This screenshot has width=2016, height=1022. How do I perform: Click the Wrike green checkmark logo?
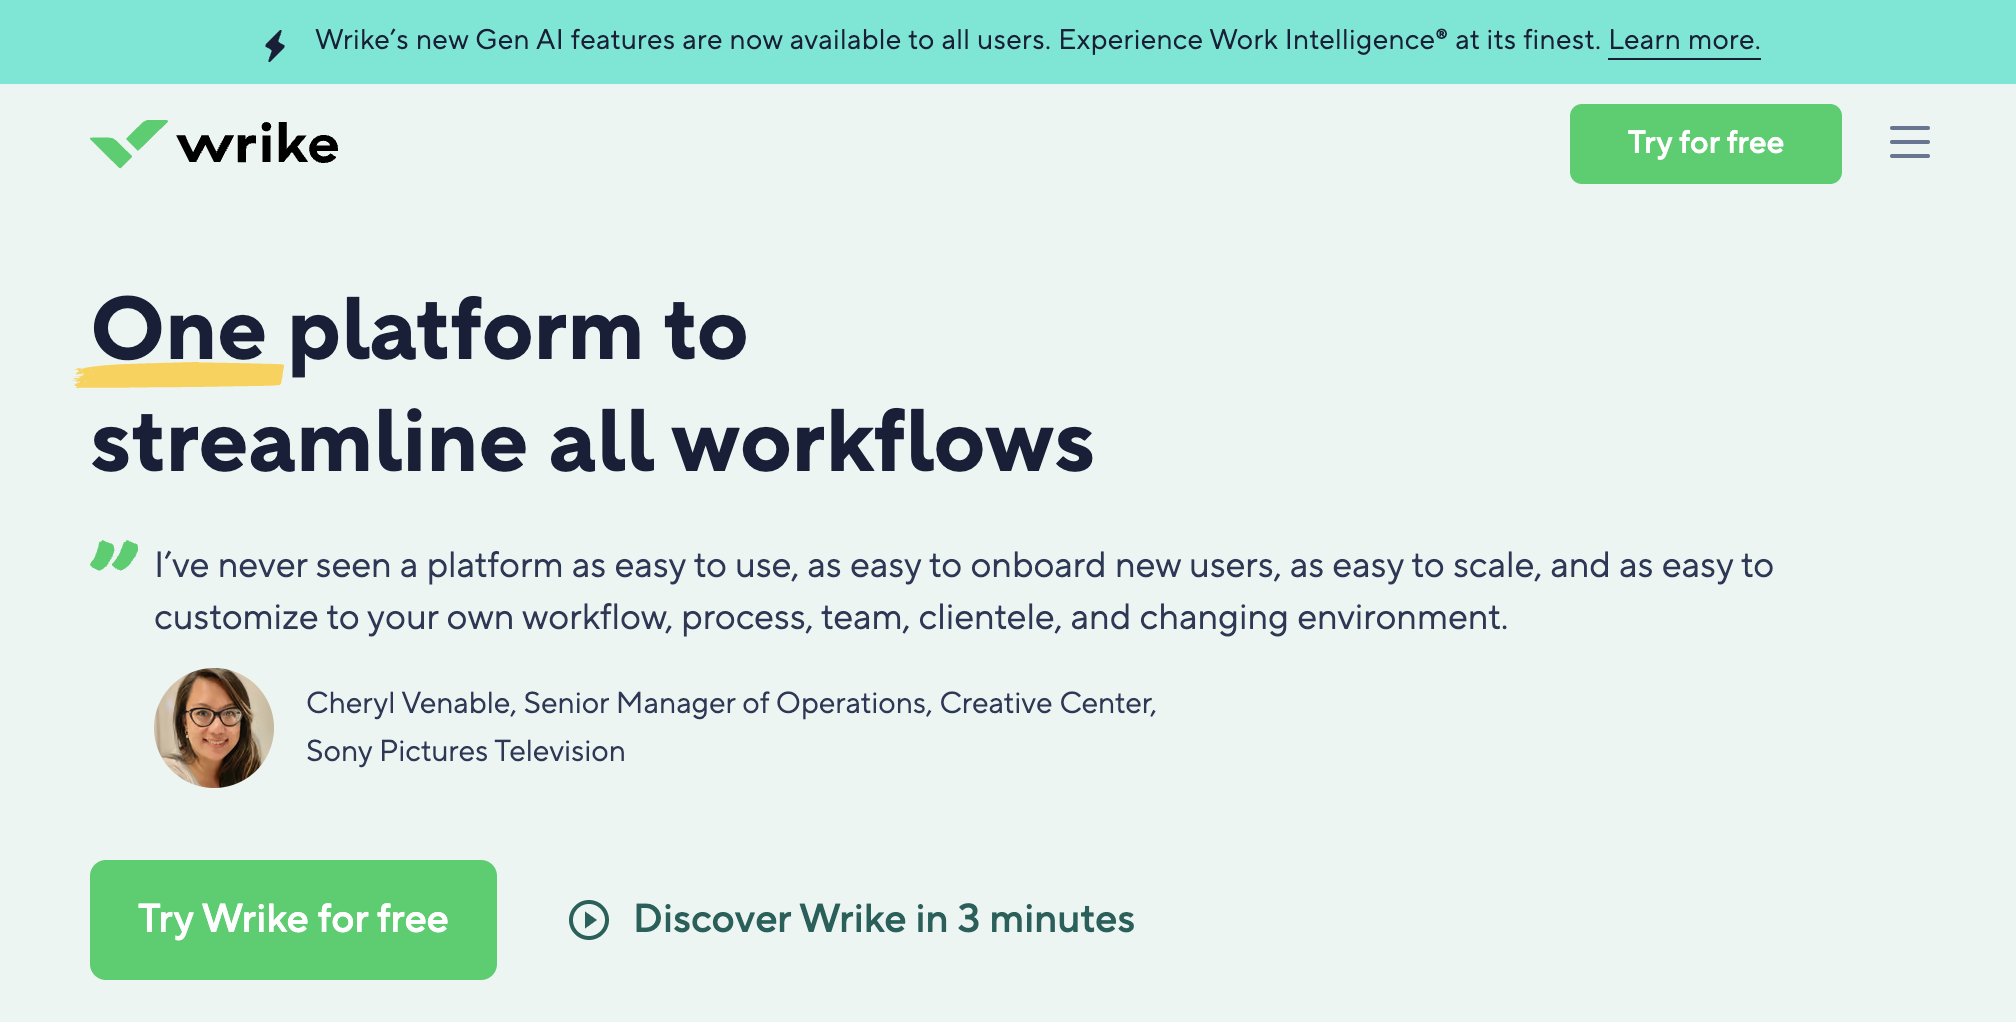point(128,144)
